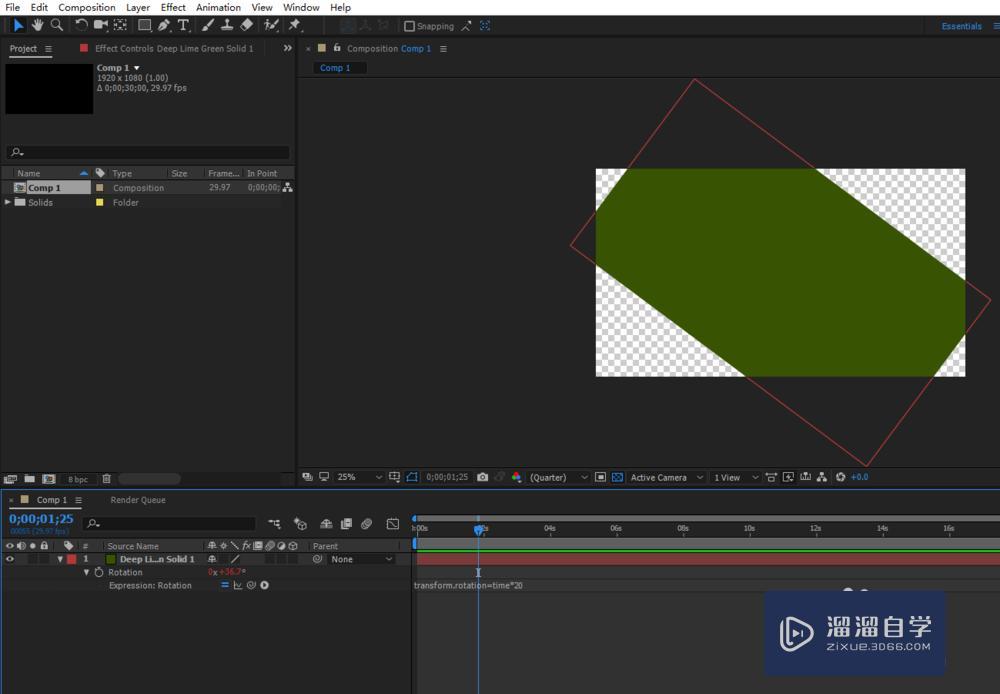The image size is (1000, 694).
Task: Toggle the composition viewer lock icon
Action: (x=337, y=48)
